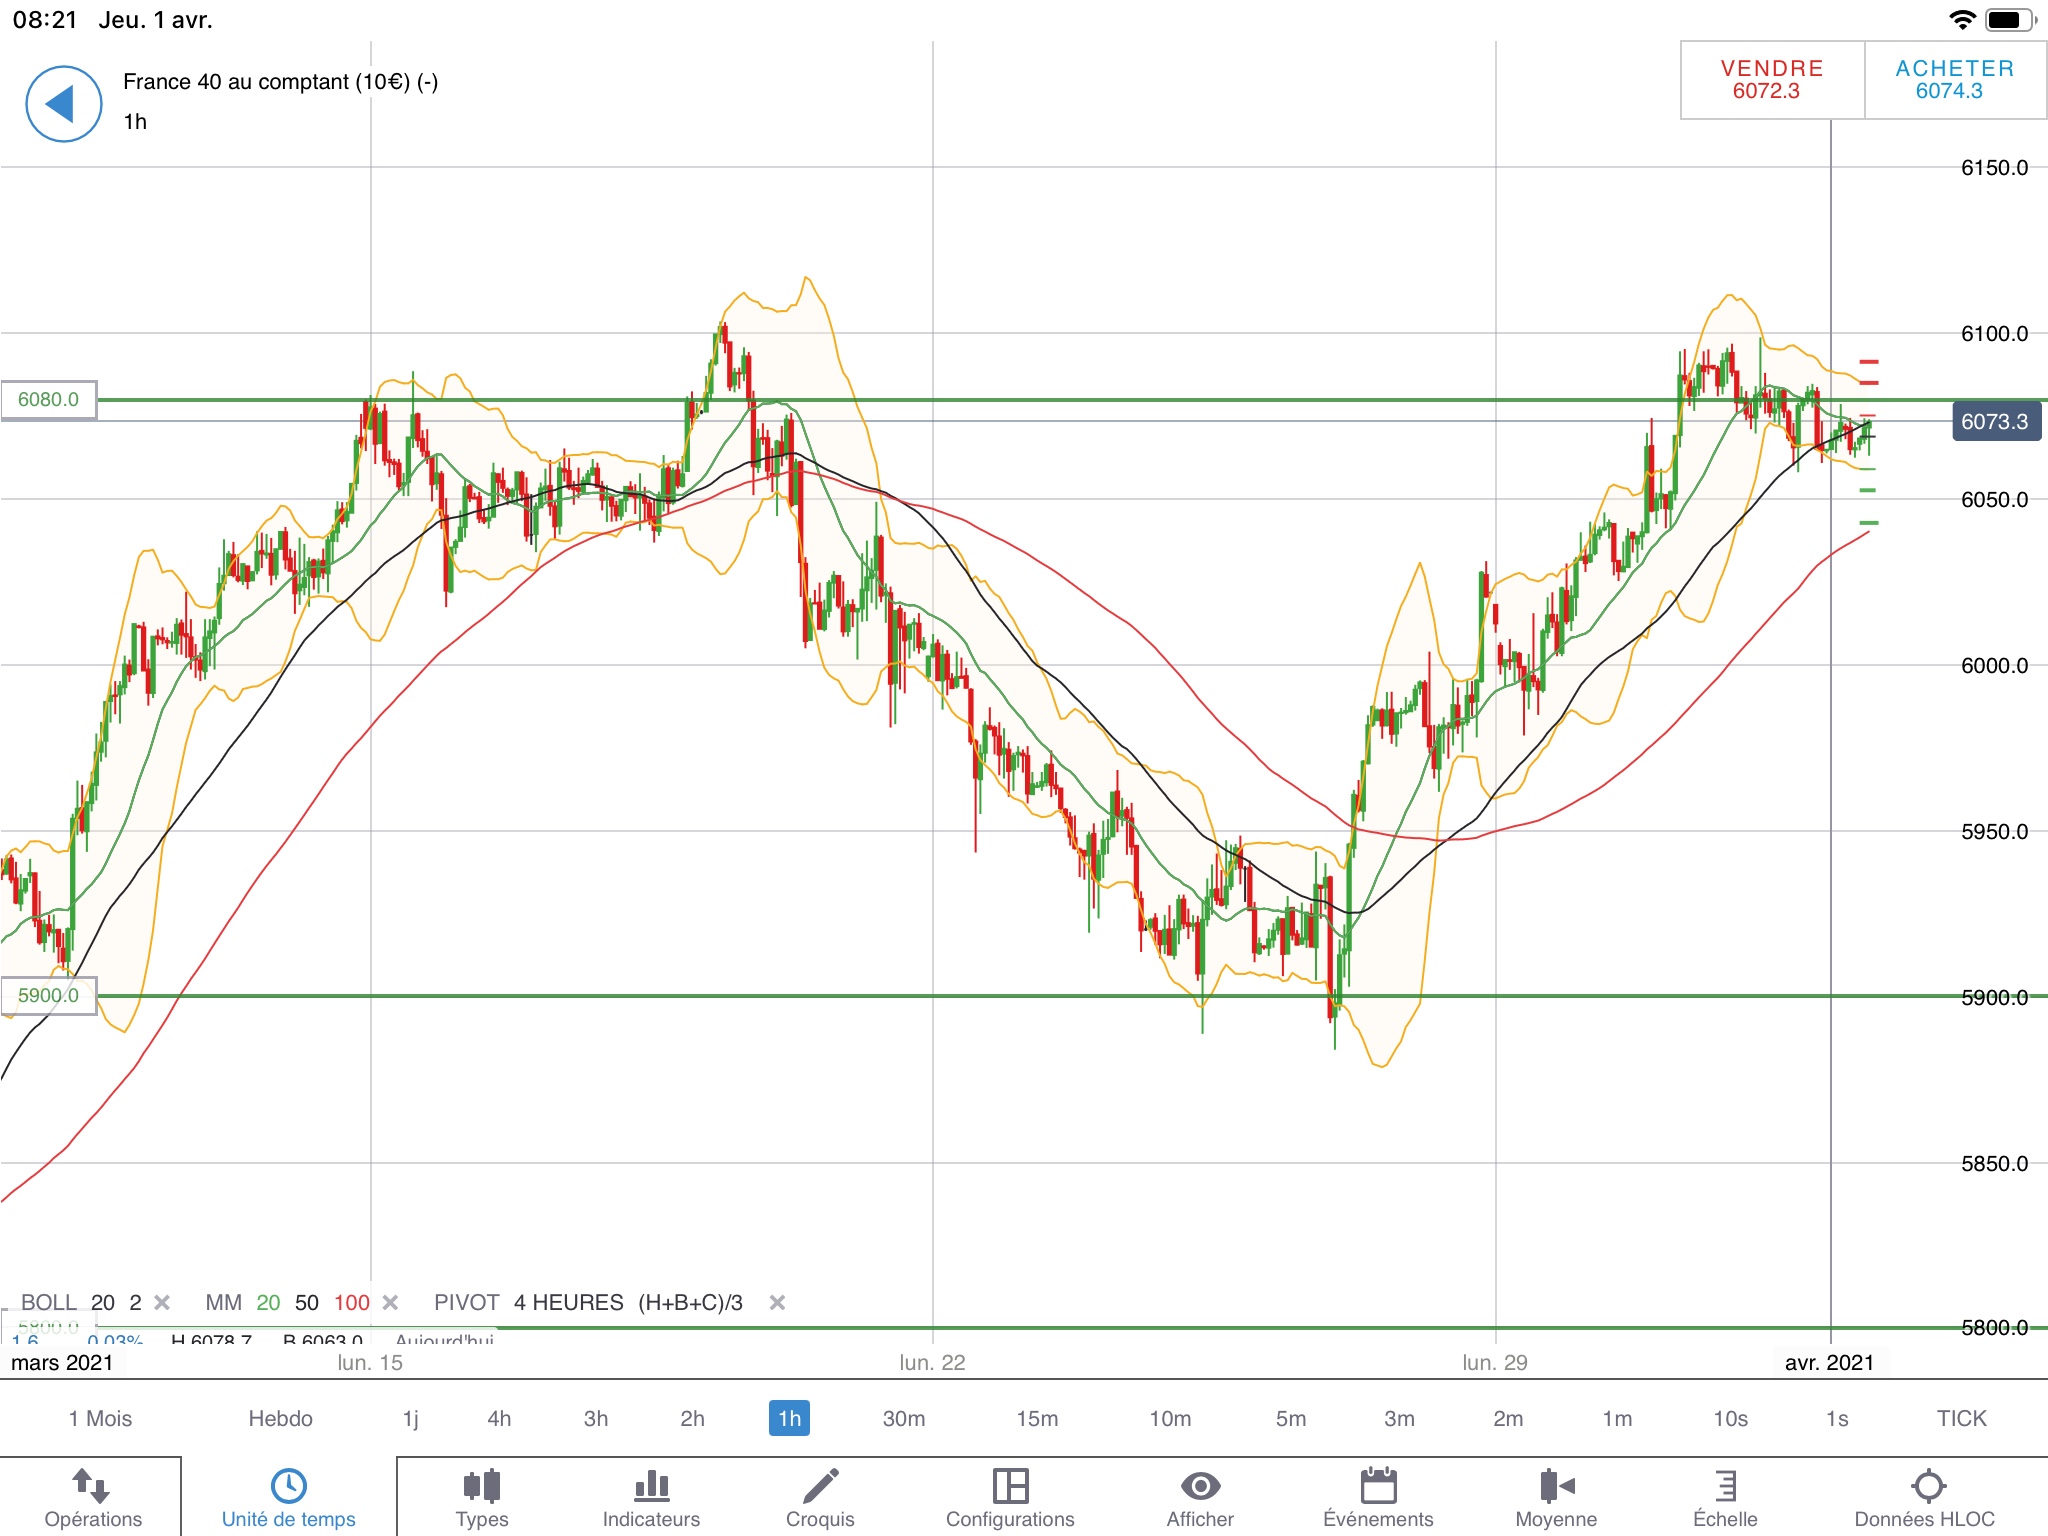Screen dimensions: 2048x1536
Task: Toggle the Afficher eye visibility menu
Action: tap(1200, 1487)
